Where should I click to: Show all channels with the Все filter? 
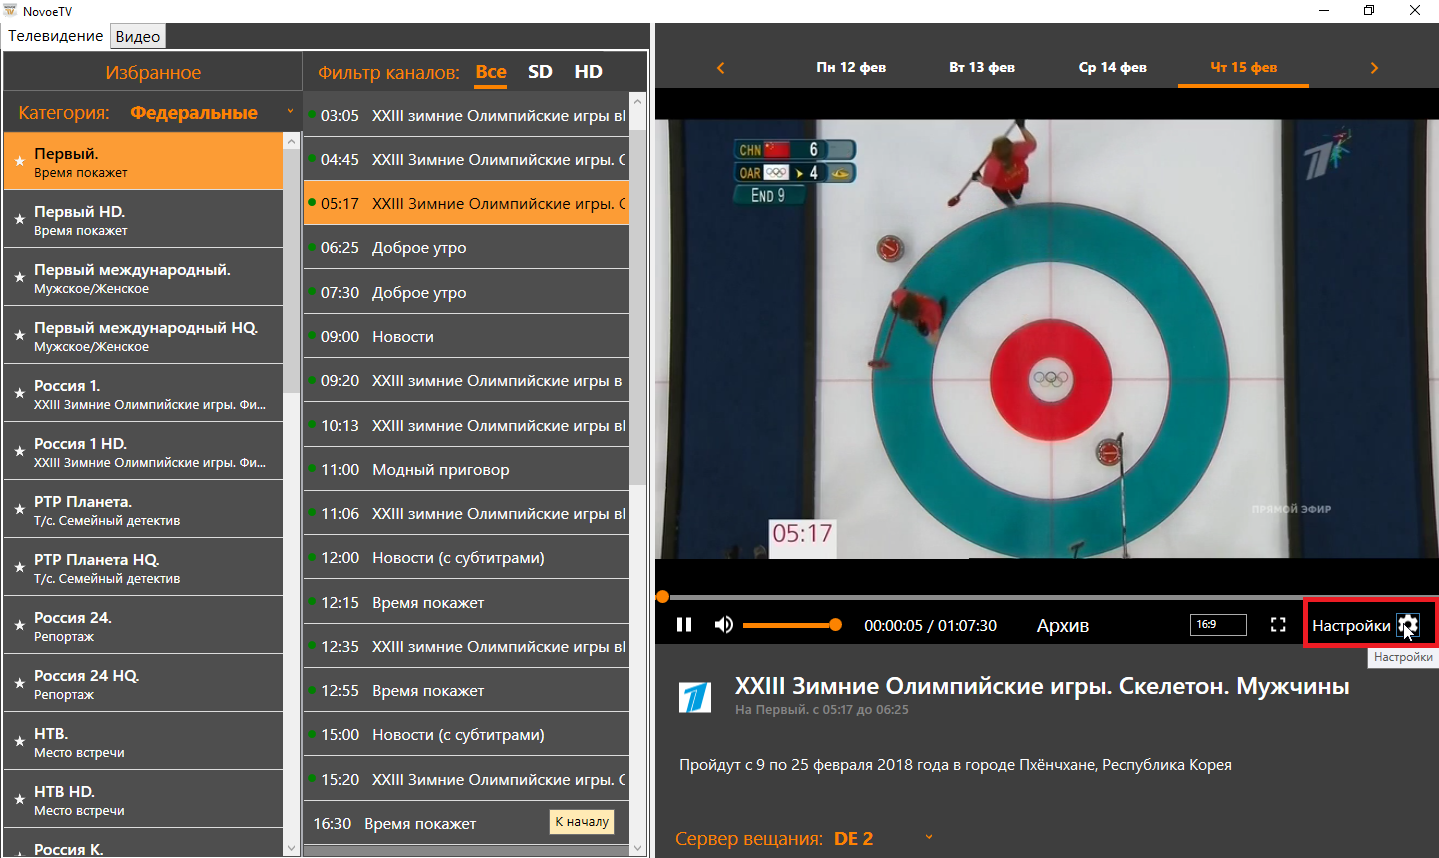click(491, 72)
